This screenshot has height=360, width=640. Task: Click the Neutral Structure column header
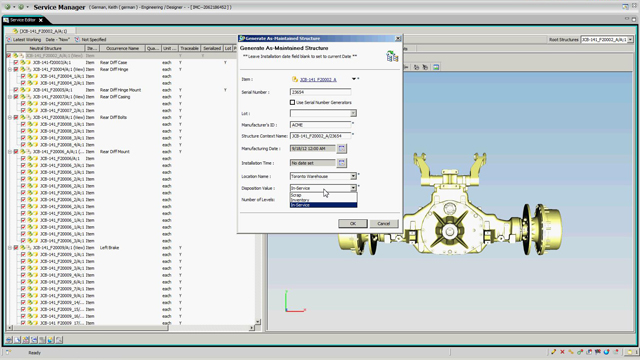(x=45, y=48)
